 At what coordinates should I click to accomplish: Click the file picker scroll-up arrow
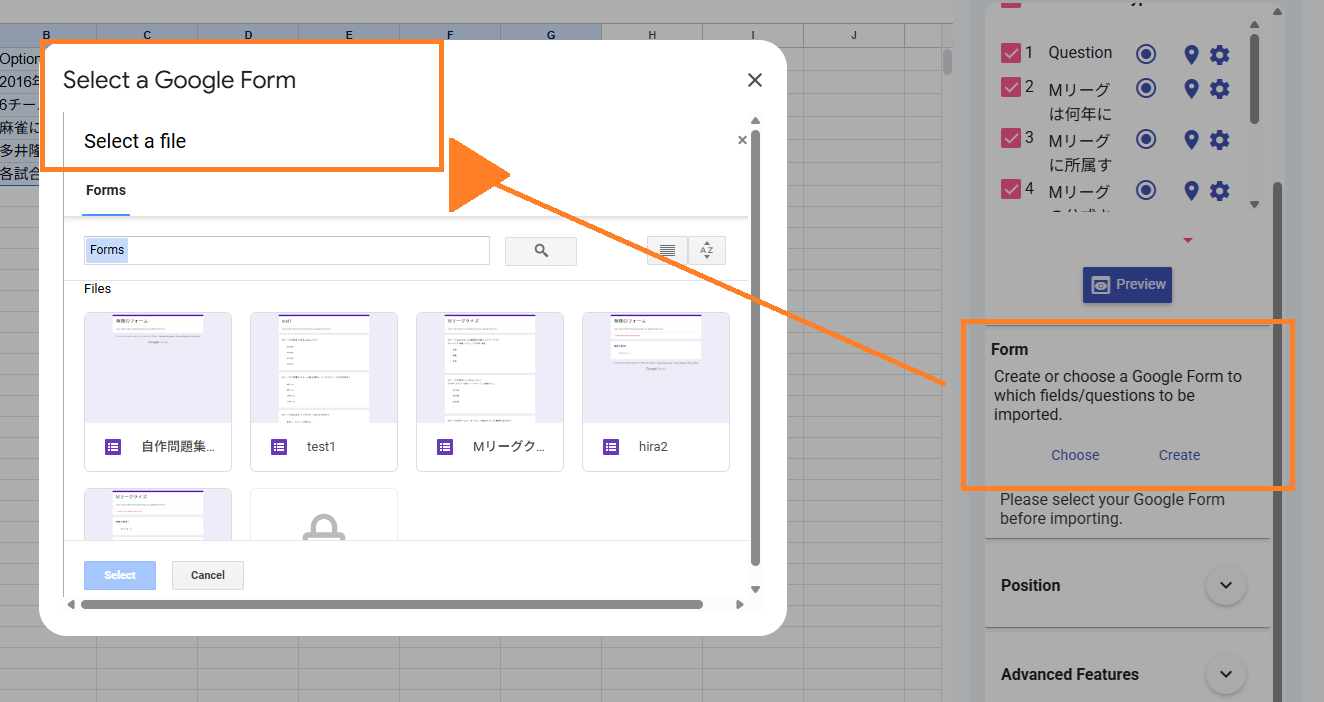(756, 121)
